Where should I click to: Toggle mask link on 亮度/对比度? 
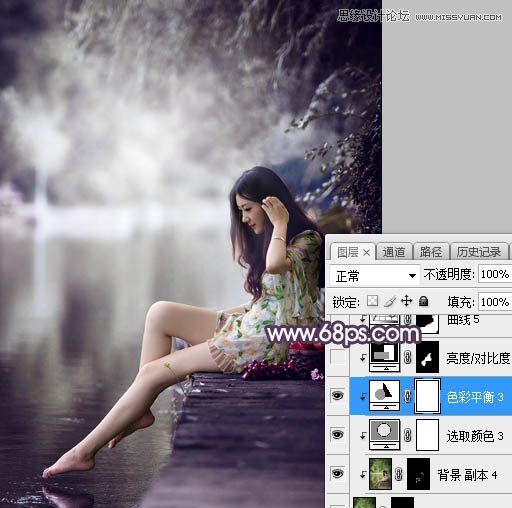407,357
